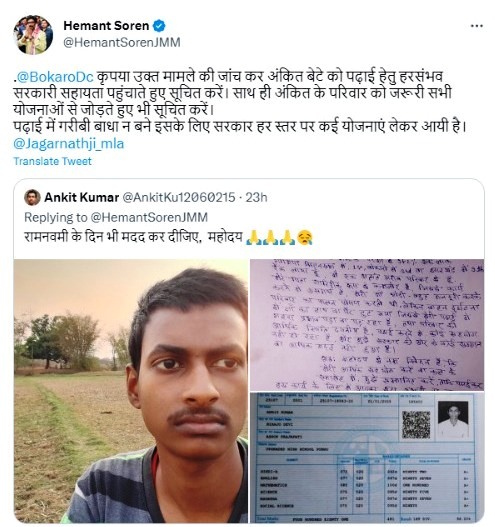495x527 pixels.
Task: Open the @HemantSorenJMM handle
Action: [x=122, y=42]
